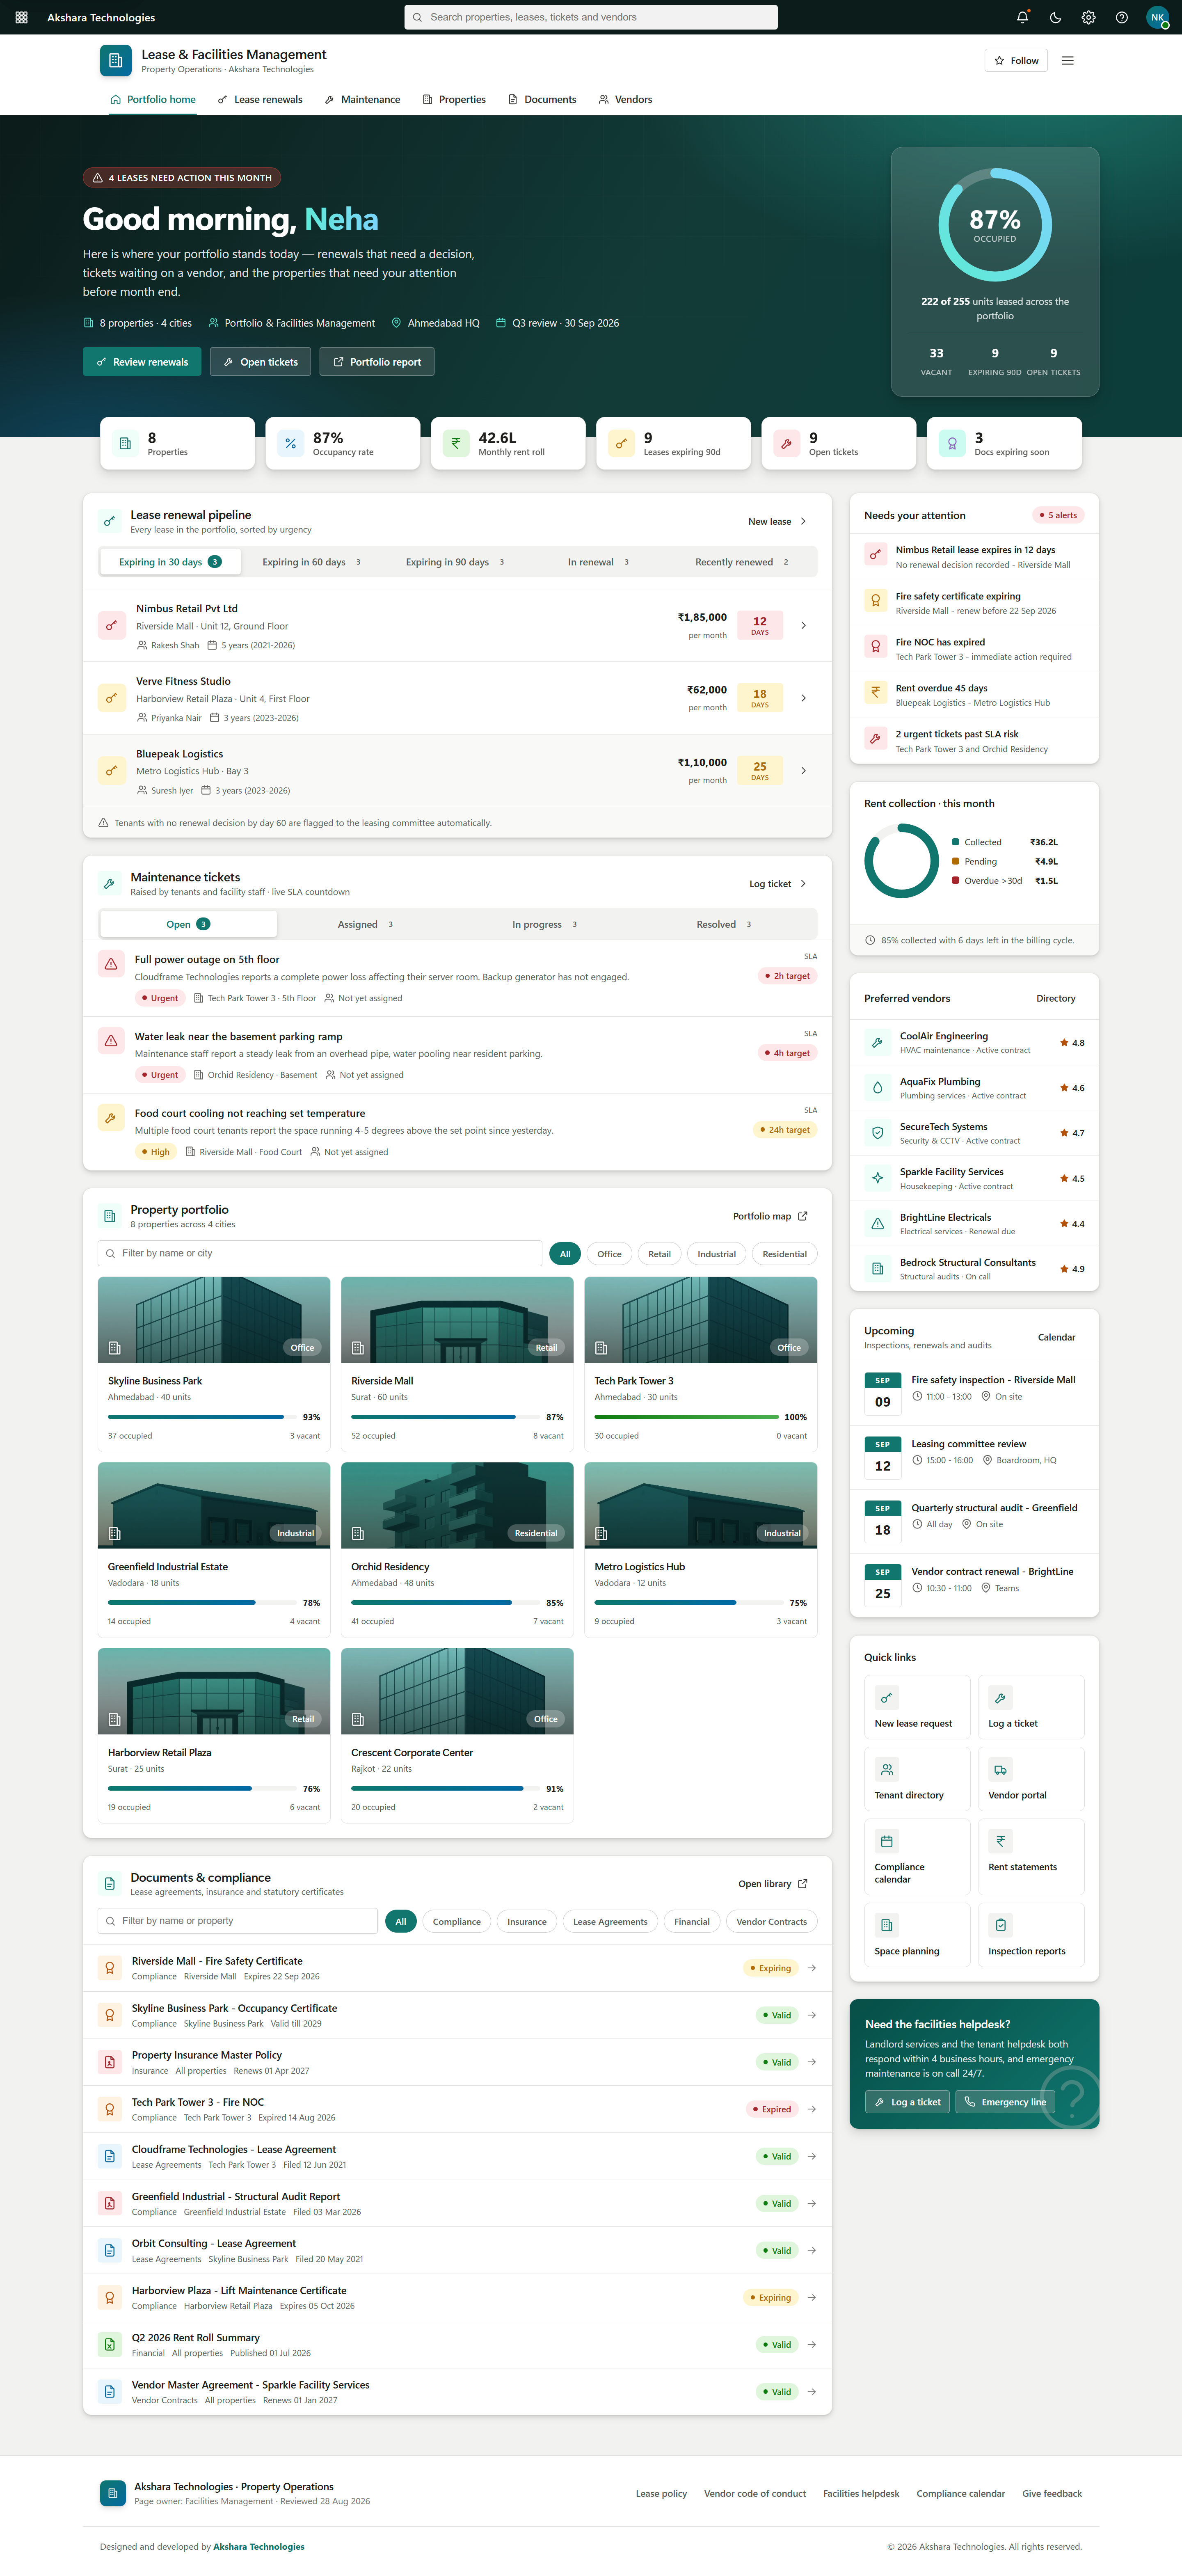Open the Lease policy footer link
The image size is (1182, 2576).
(661, 2494)
